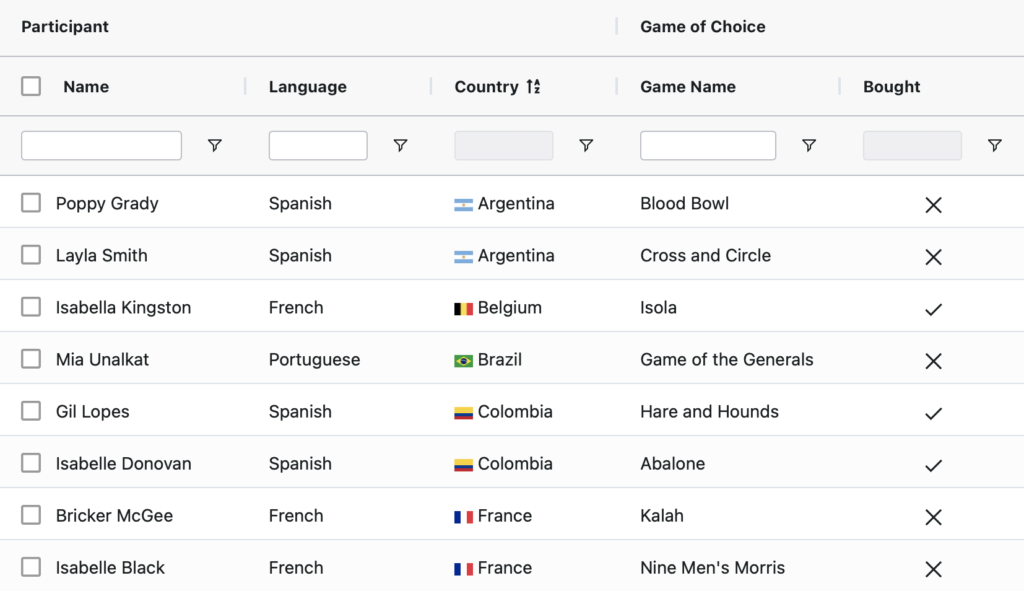Click the X mark in Blood Bowl row
The image size is (1024, 591).
pos(933,205)
